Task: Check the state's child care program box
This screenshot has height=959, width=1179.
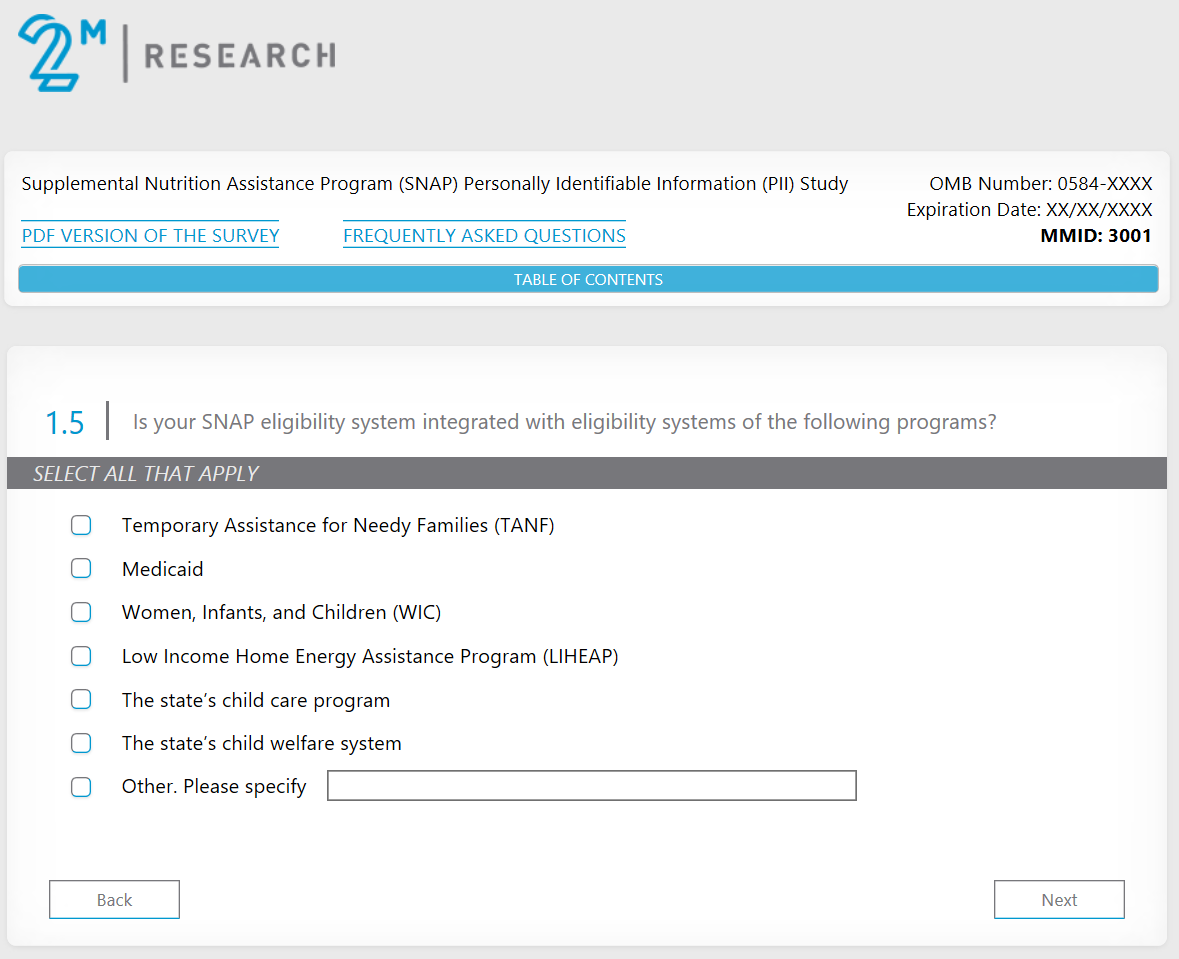Action: pyautogui.click(x=81, y=700)
